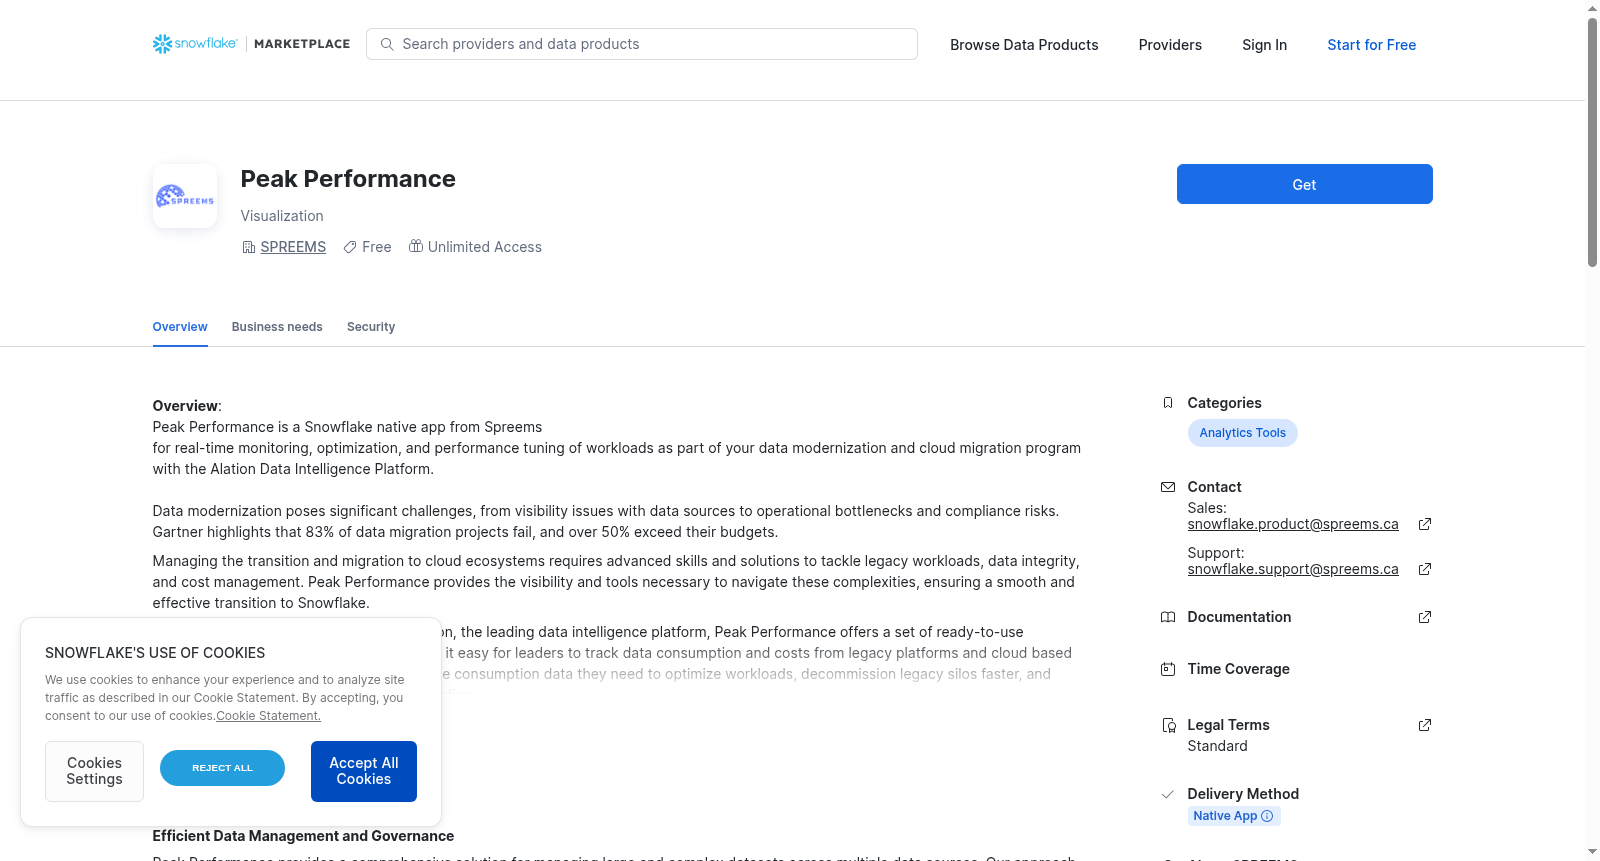Click the Time Coverage label
Viewport: 1600px width, 861px height.
[1238, 669]
